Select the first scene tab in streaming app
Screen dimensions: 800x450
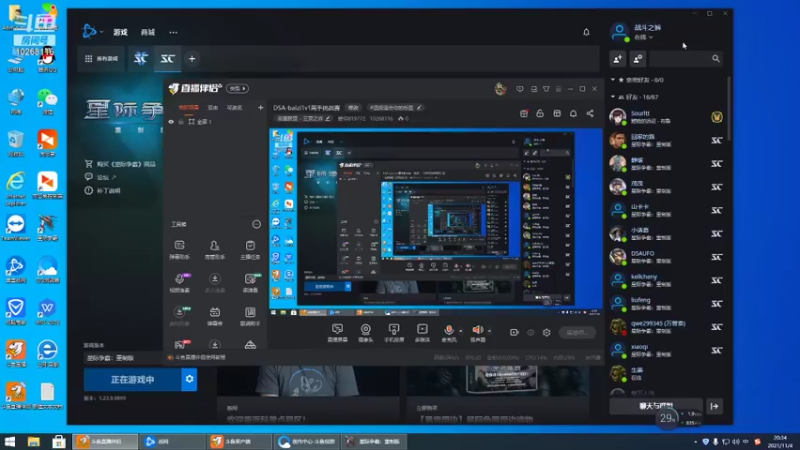click(x=189, y=108)
